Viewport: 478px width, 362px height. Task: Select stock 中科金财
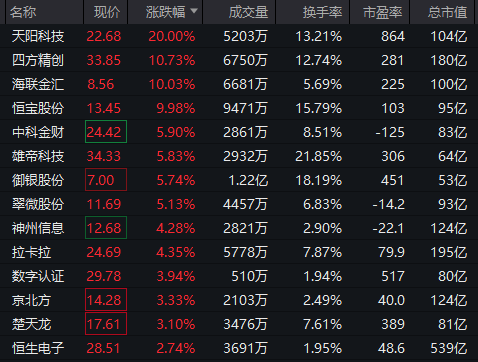[x=38, y=132]
